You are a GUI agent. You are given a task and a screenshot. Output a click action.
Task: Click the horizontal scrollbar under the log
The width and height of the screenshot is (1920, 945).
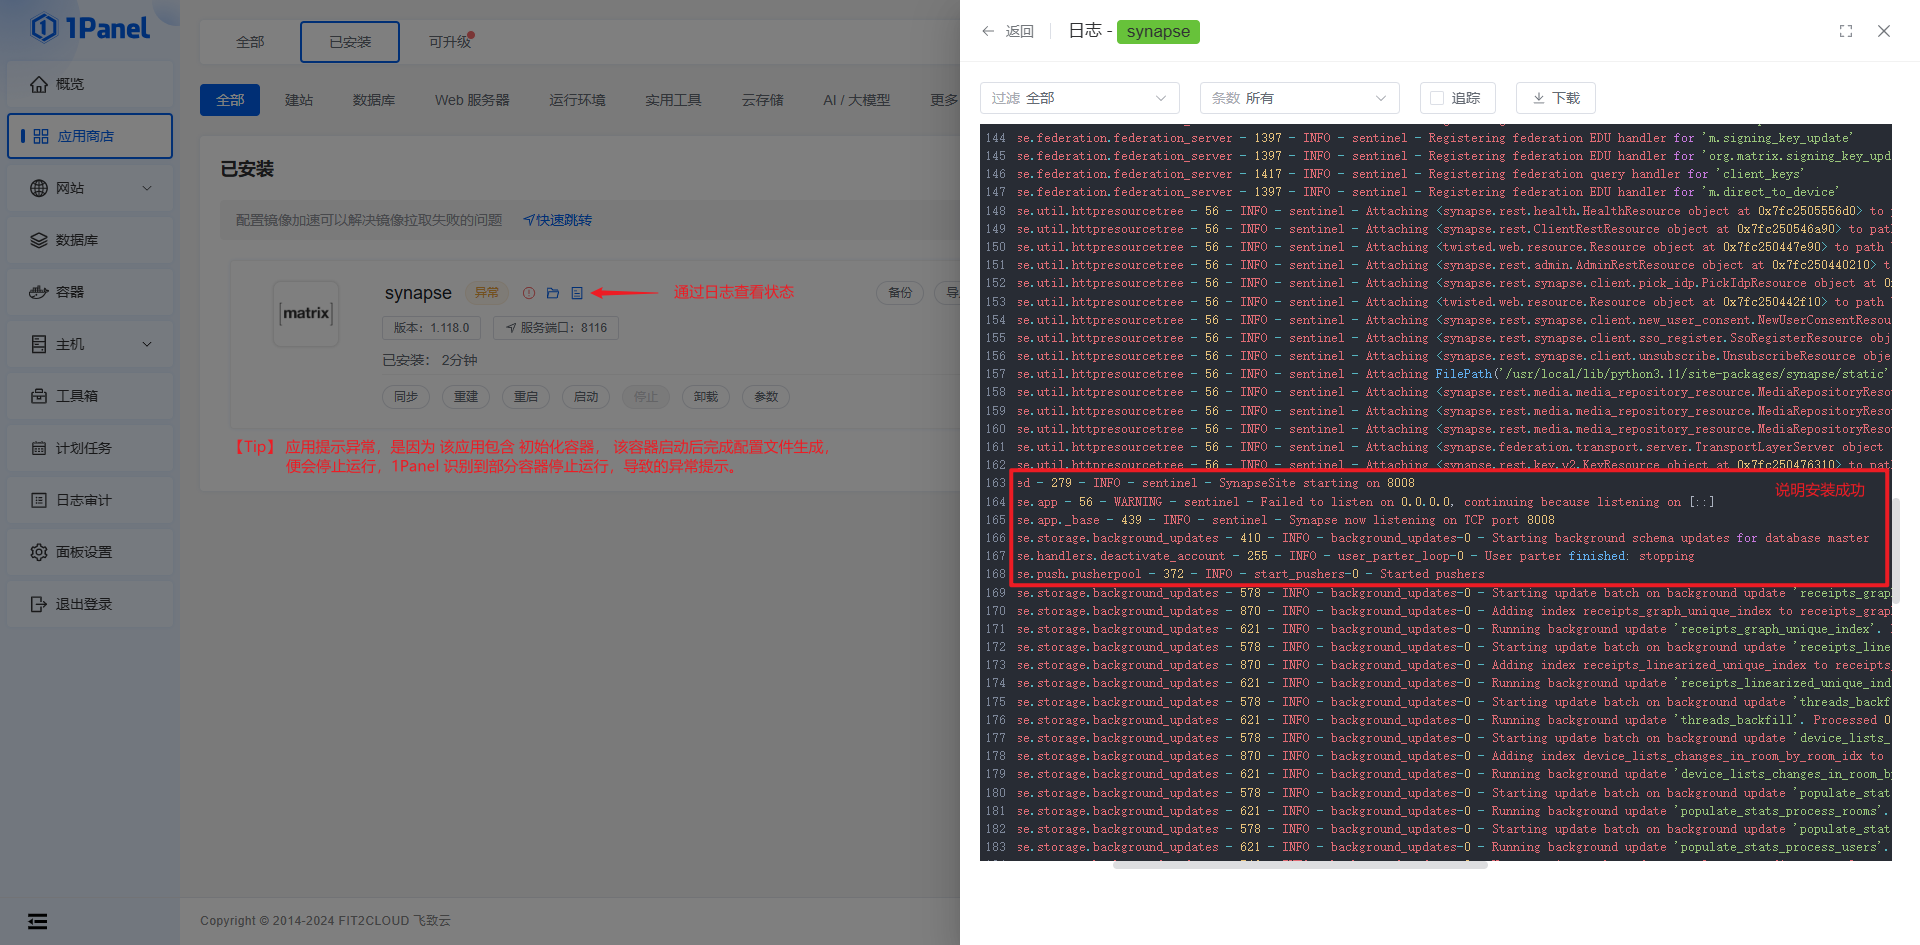[x=1300, y=866]
